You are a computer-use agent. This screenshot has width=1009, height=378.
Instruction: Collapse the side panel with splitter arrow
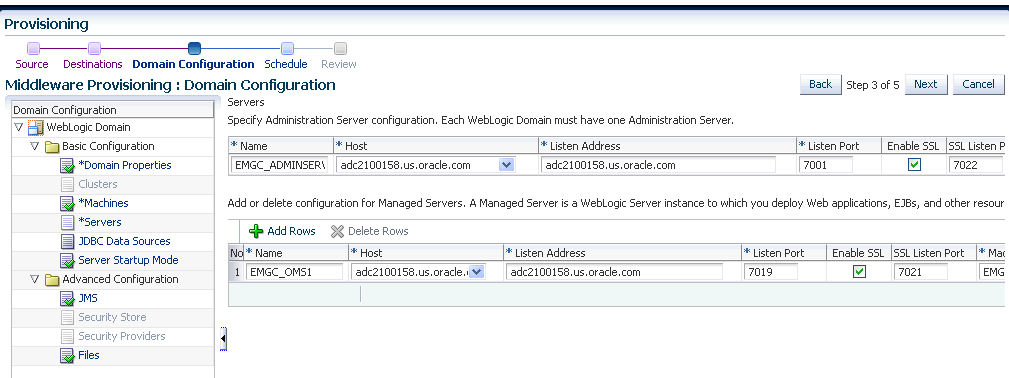223,338
